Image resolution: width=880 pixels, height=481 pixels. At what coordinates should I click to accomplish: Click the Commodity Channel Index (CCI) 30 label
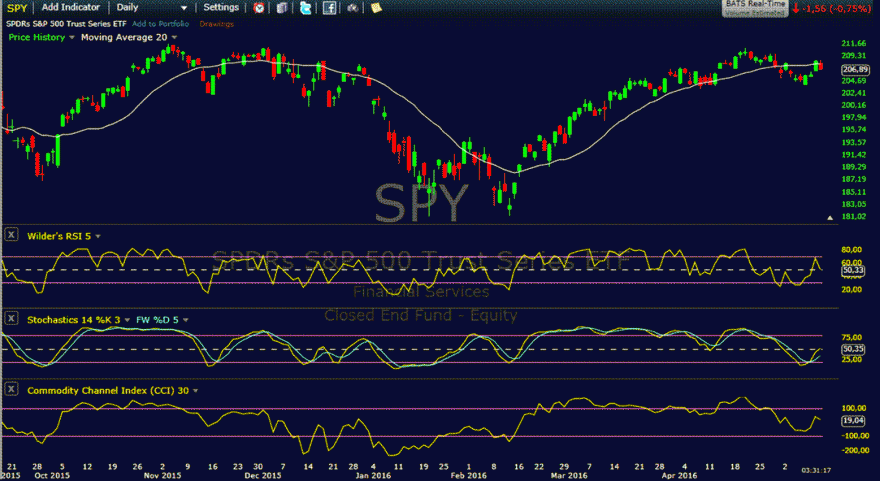[108, 391]
